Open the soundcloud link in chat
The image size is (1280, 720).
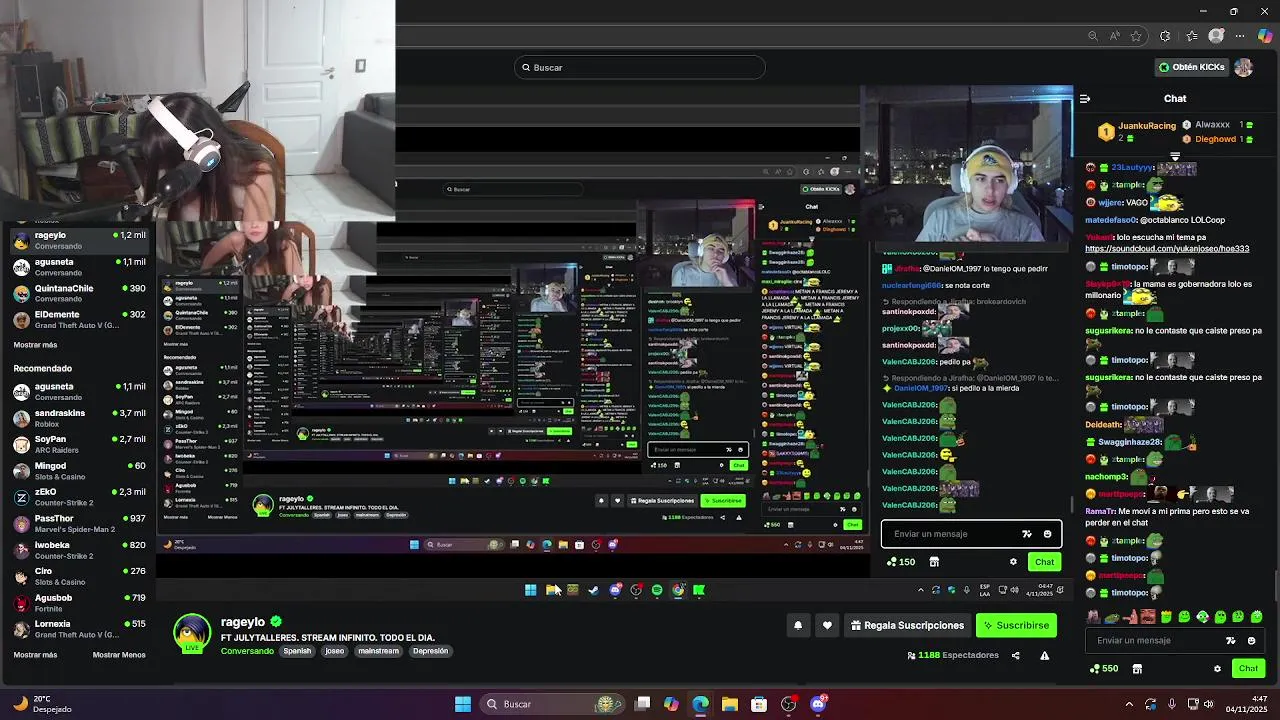coord(1167,249)
